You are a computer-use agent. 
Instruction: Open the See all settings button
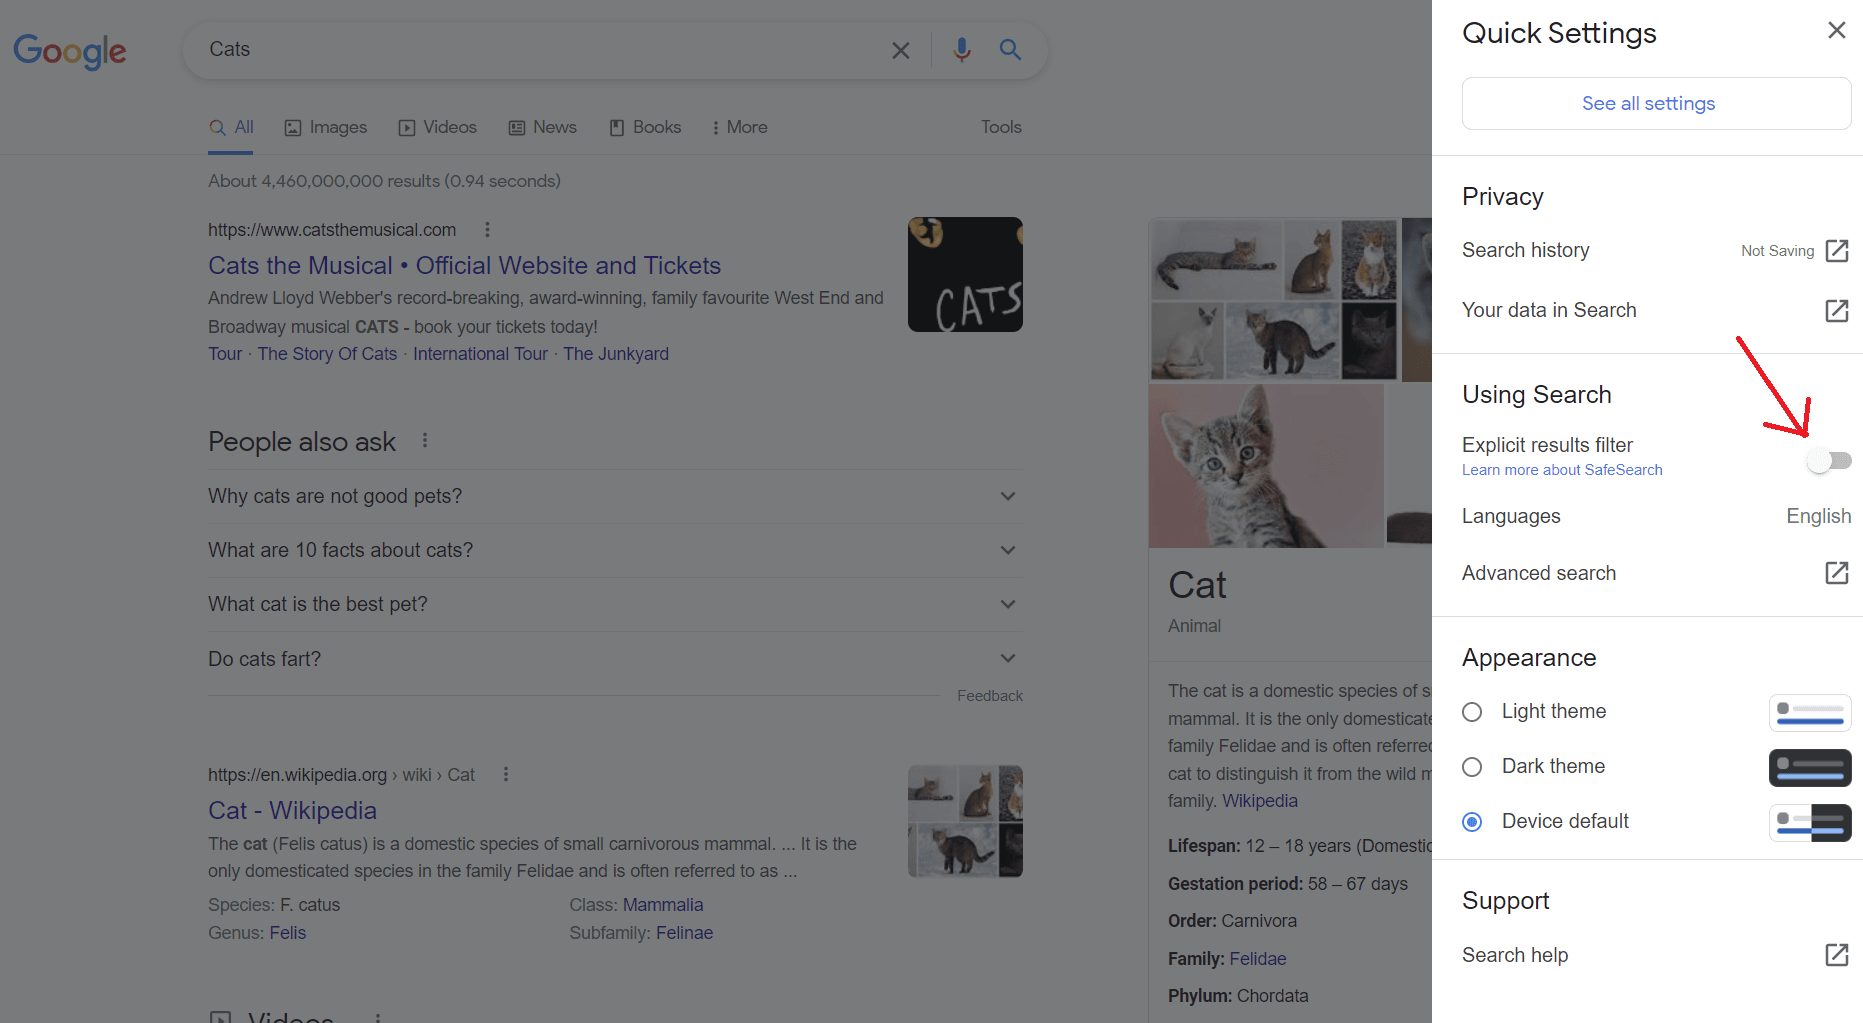point(1648,103)
